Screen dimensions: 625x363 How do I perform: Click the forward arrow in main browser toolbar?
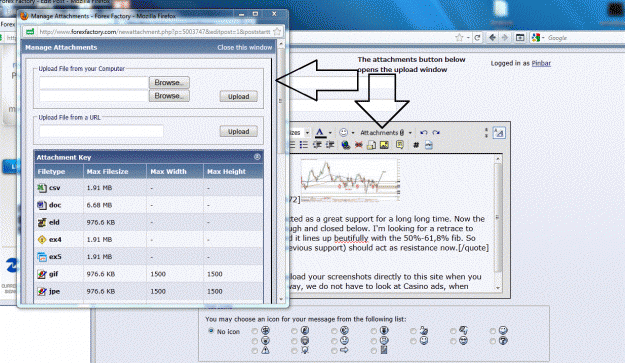[505, 37]
